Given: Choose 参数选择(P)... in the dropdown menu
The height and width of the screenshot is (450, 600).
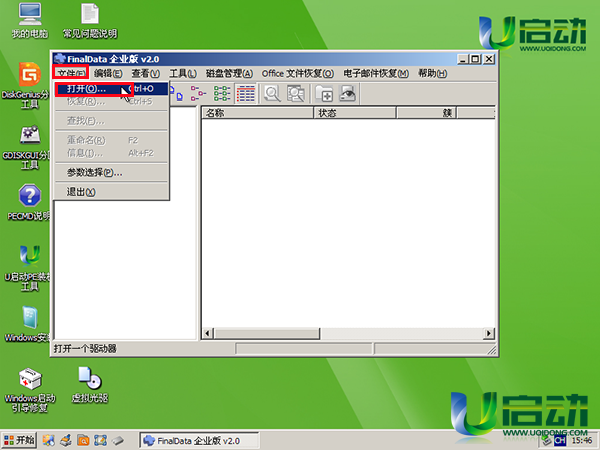Looking at the screenshot, I should click(112, 173).
